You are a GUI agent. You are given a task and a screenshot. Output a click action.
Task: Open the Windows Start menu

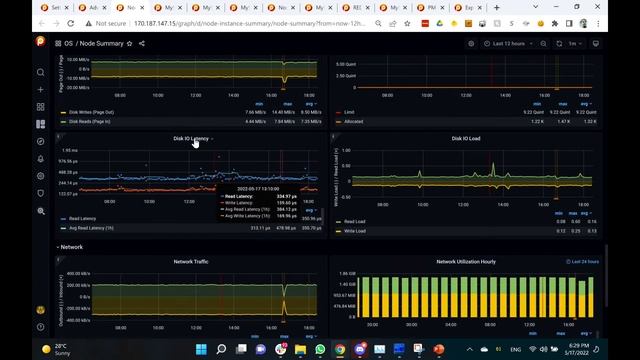(201, 349)
